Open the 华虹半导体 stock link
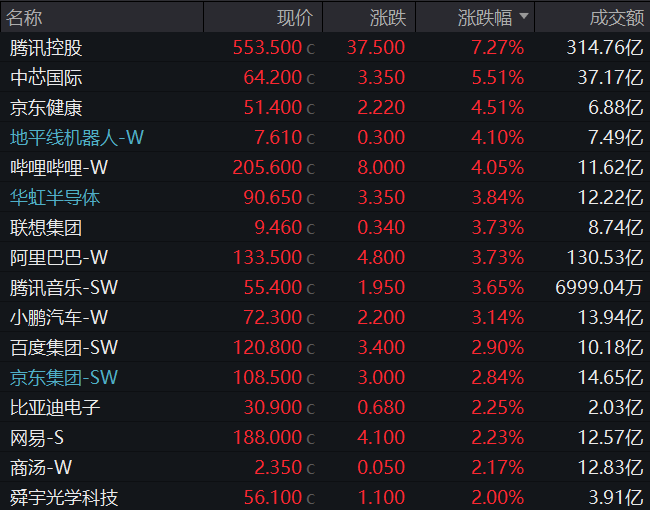650x510 pixels. coord(55,198)
